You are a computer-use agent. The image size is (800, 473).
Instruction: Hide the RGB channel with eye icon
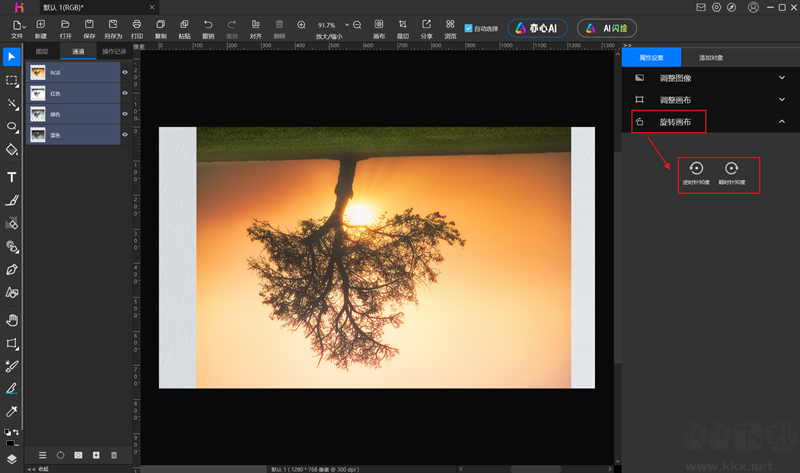click(x=125, y=72)
